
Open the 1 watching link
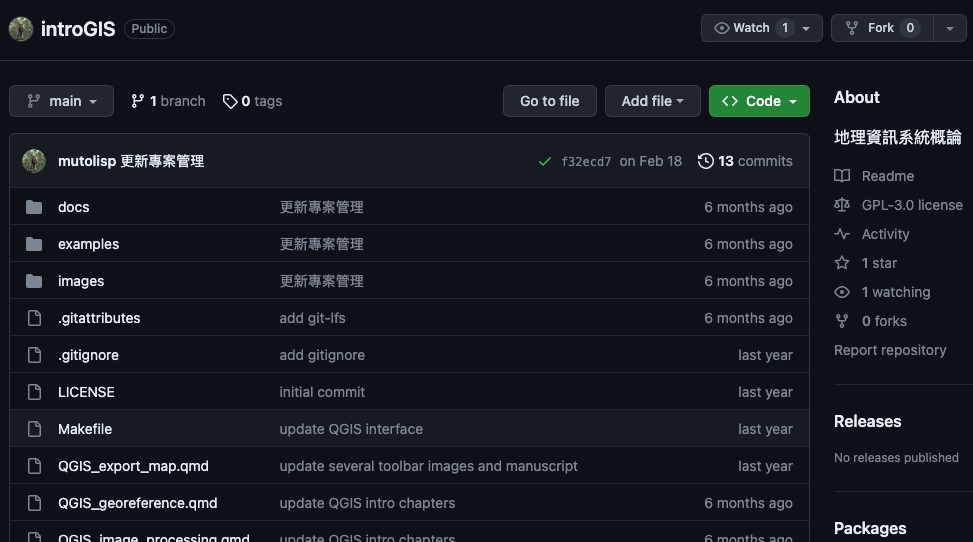tap(896, 292)
